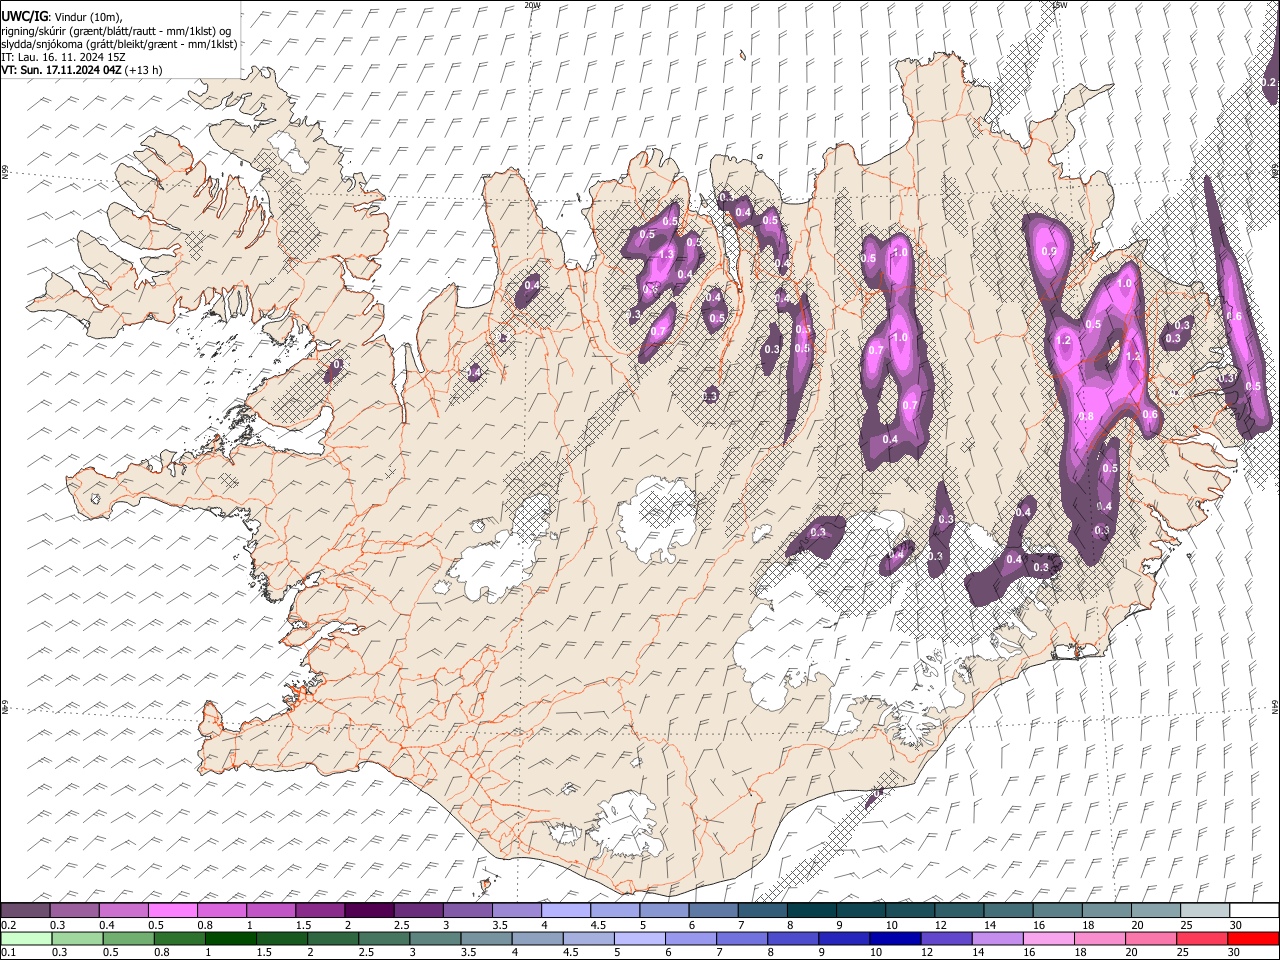Click the '(+13 h)' forecast offset text
Screen dimensions: 1280x960
[144, 70]
